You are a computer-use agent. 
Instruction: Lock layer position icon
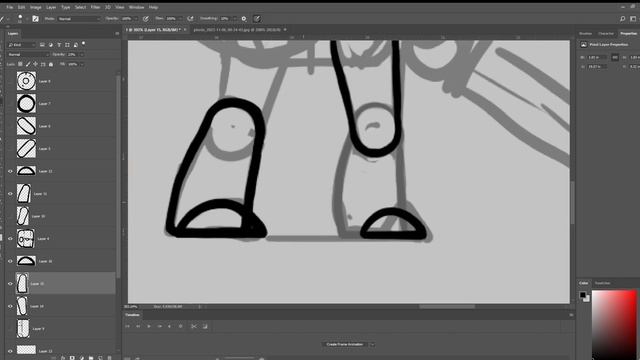point(36,64)
